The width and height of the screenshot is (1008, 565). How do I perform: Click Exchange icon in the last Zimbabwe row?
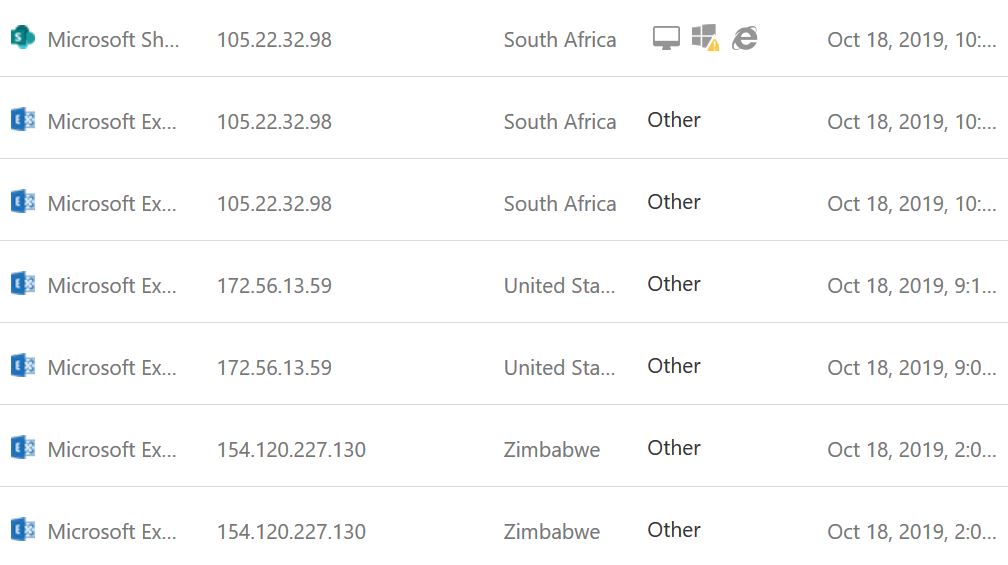(x=22, y=530)
